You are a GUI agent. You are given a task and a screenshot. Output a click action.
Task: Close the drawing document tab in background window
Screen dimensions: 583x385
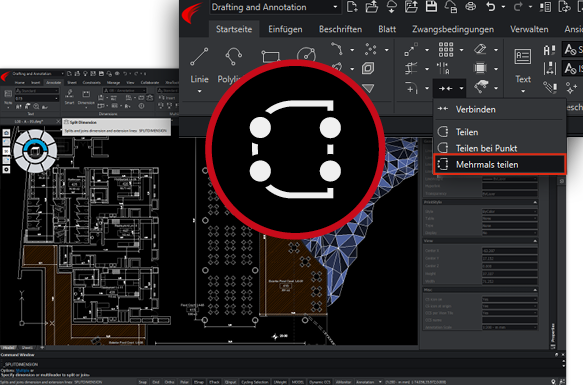[x=58, y=122]
